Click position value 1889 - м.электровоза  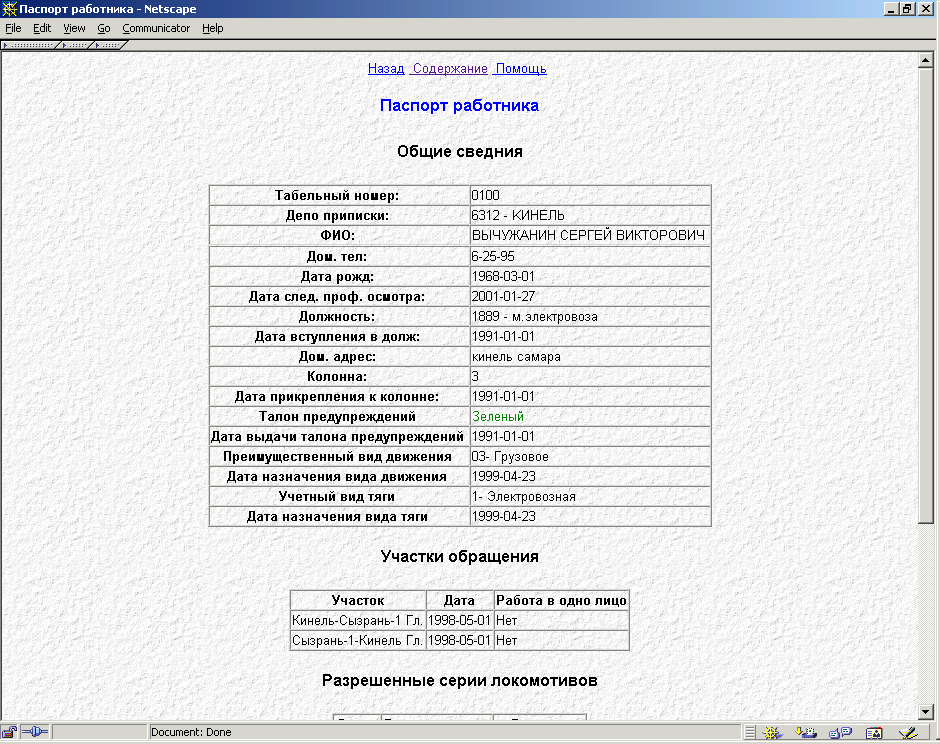pyautogui.click(x=535, y=317)
